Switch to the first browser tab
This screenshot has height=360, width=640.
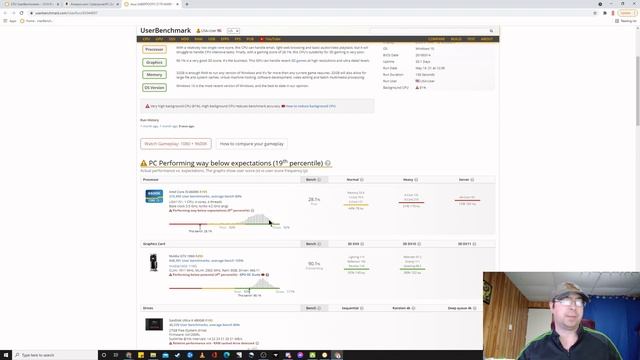[x=33, y=4]
